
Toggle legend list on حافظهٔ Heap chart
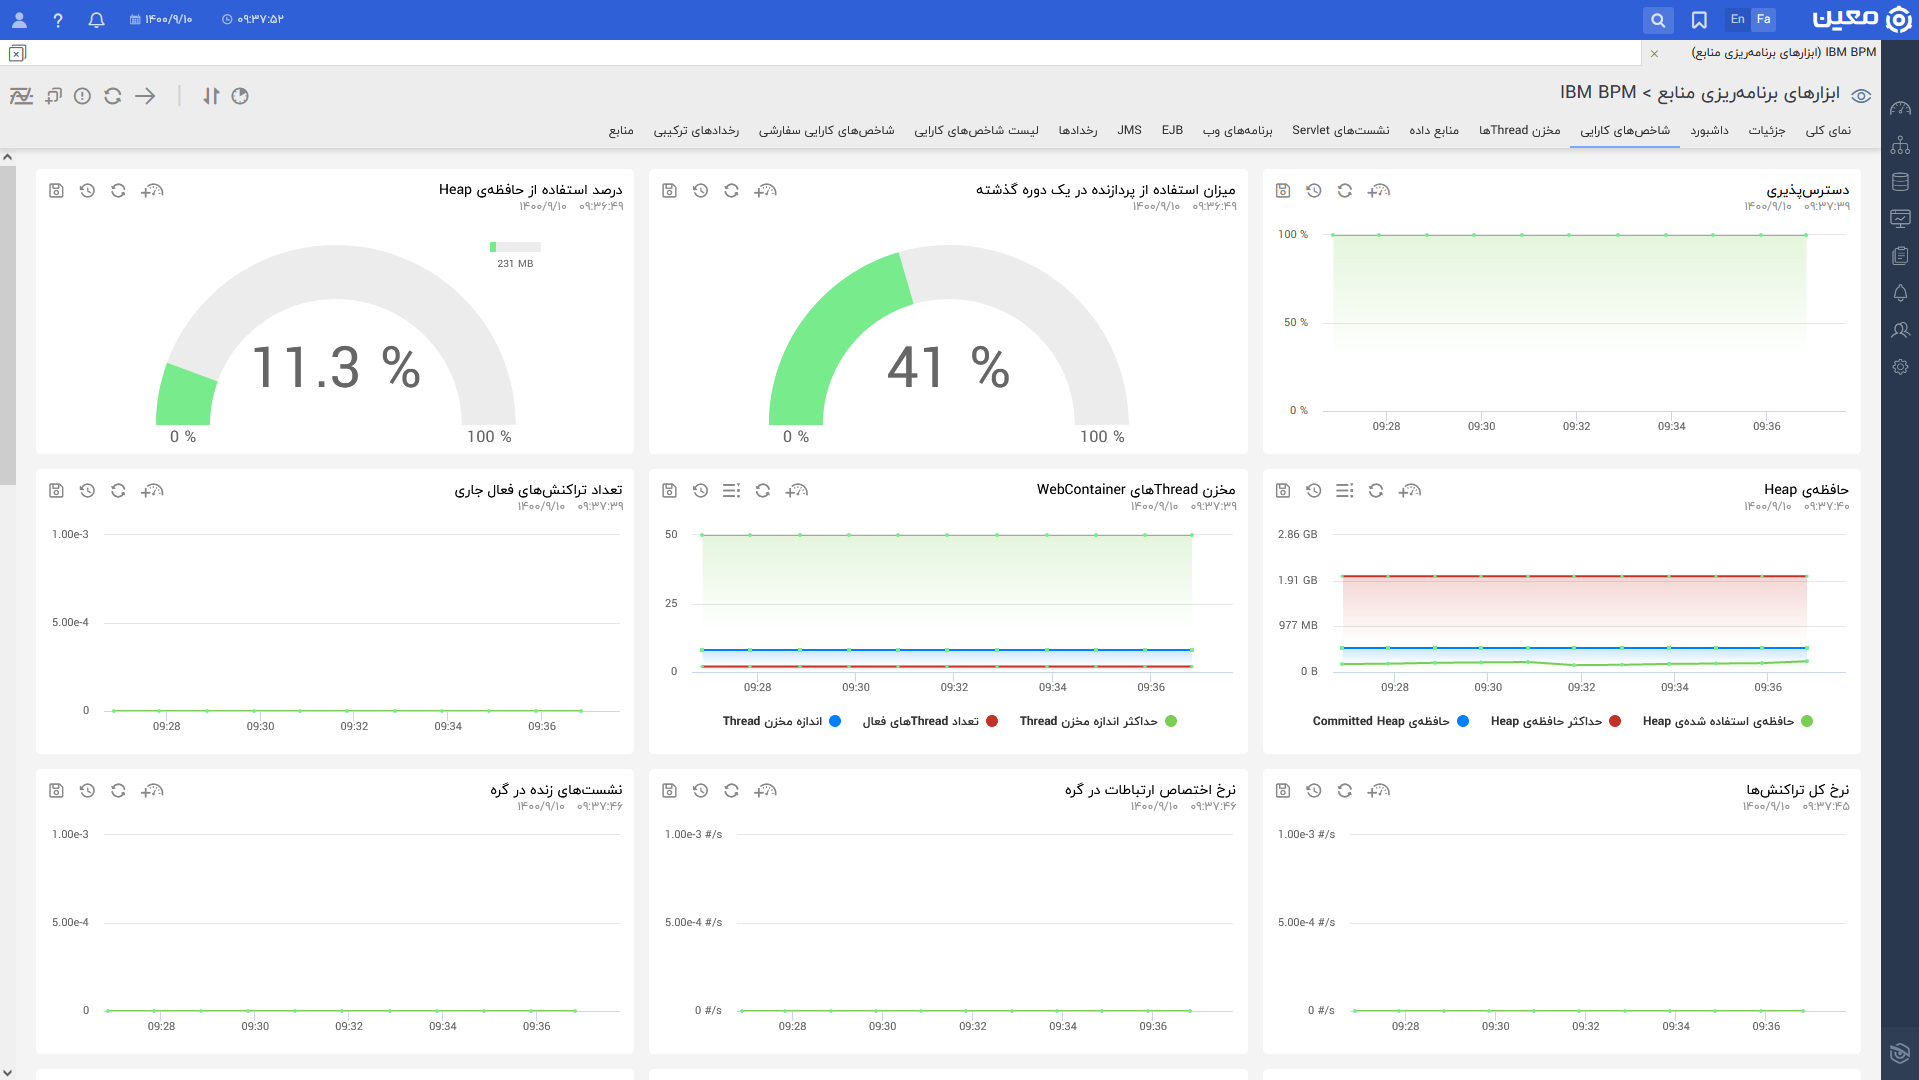pos(1345,490)
